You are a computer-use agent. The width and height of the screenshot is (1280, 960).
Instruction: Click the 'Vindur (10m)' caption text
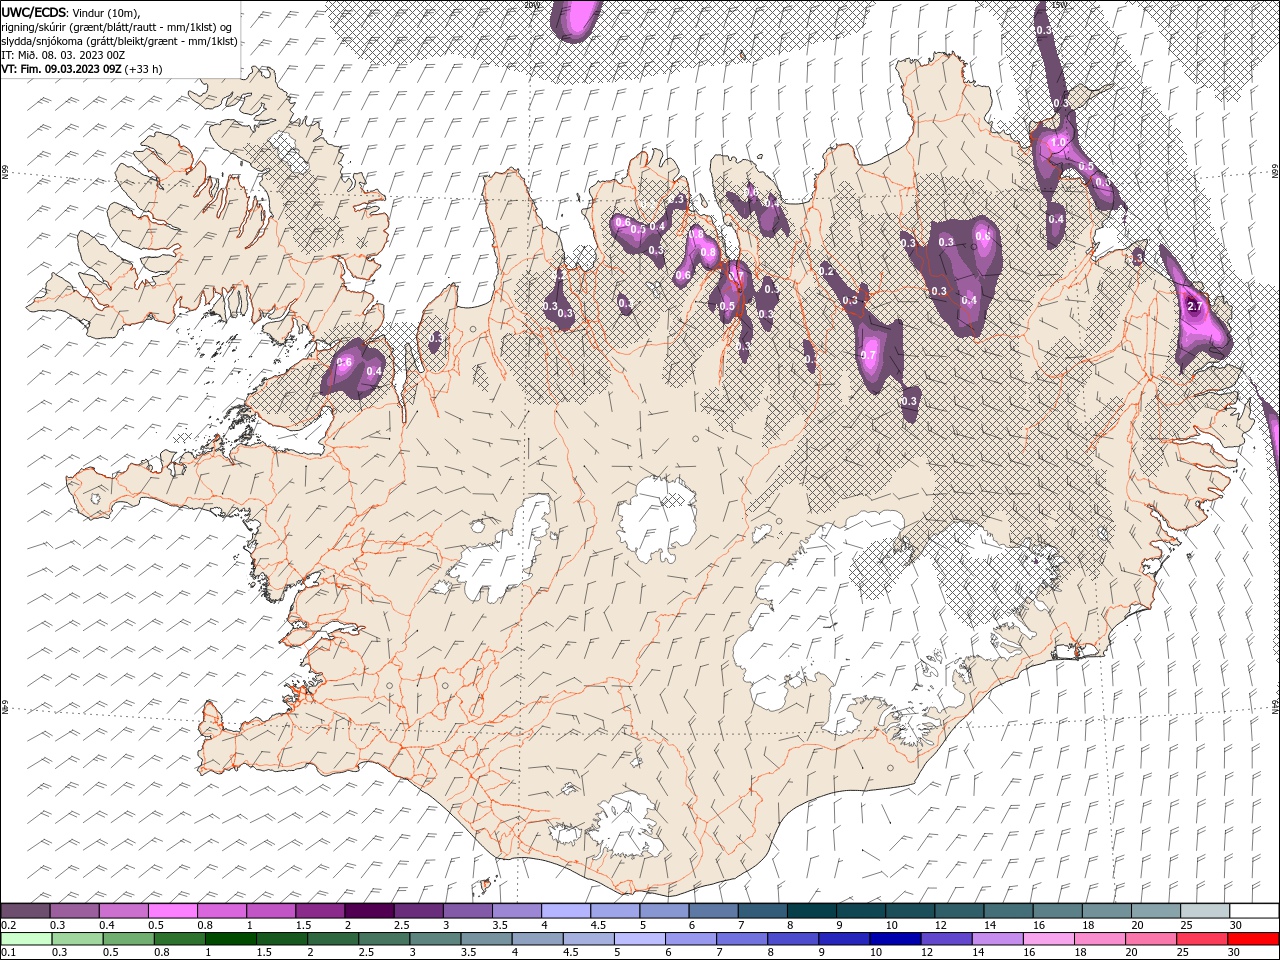click(x=108, y=12)
